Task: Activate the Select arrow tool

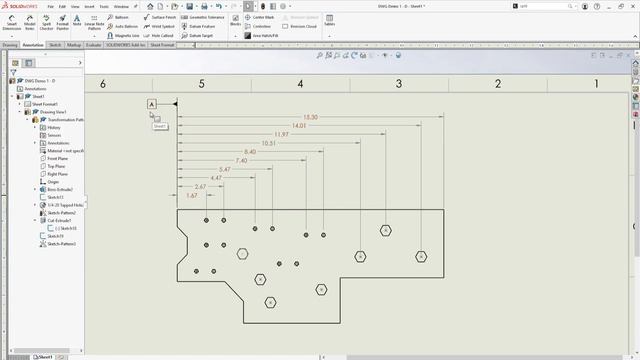Action: coord(248,6)
